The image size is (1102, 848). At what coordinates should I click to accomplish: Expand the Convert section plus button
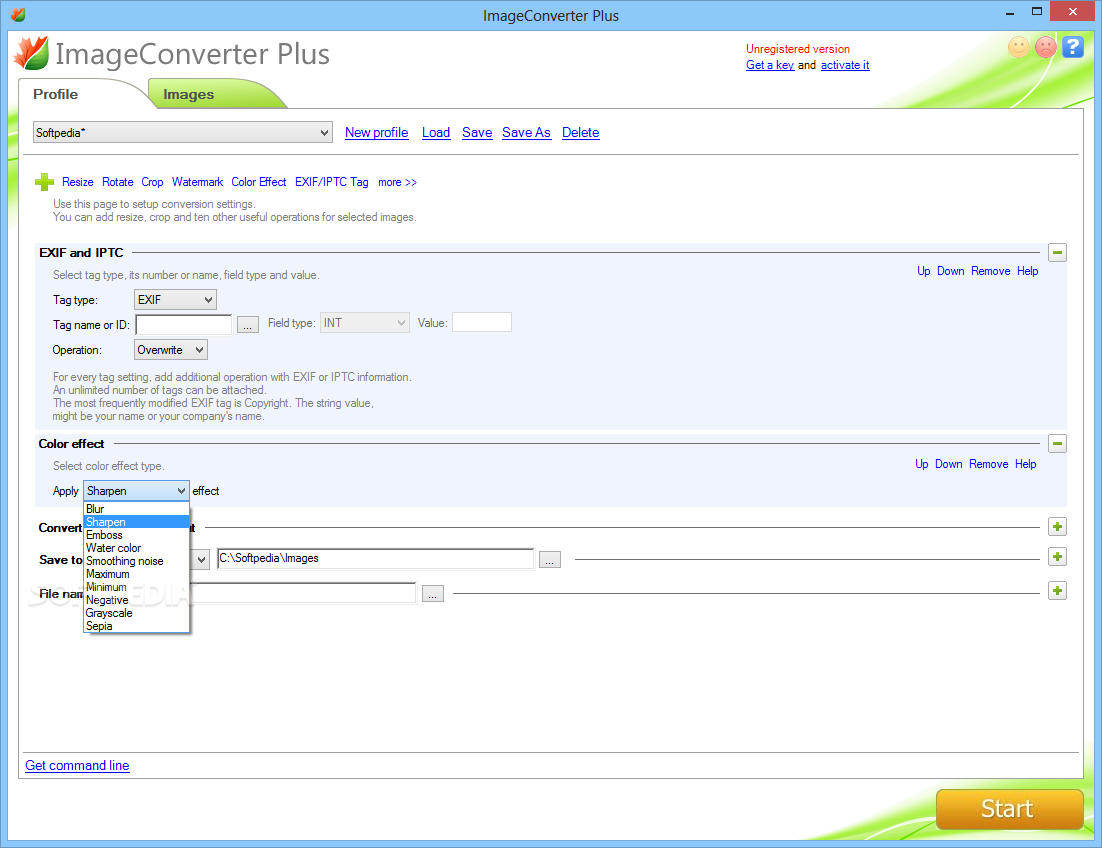pos(1057,527)
